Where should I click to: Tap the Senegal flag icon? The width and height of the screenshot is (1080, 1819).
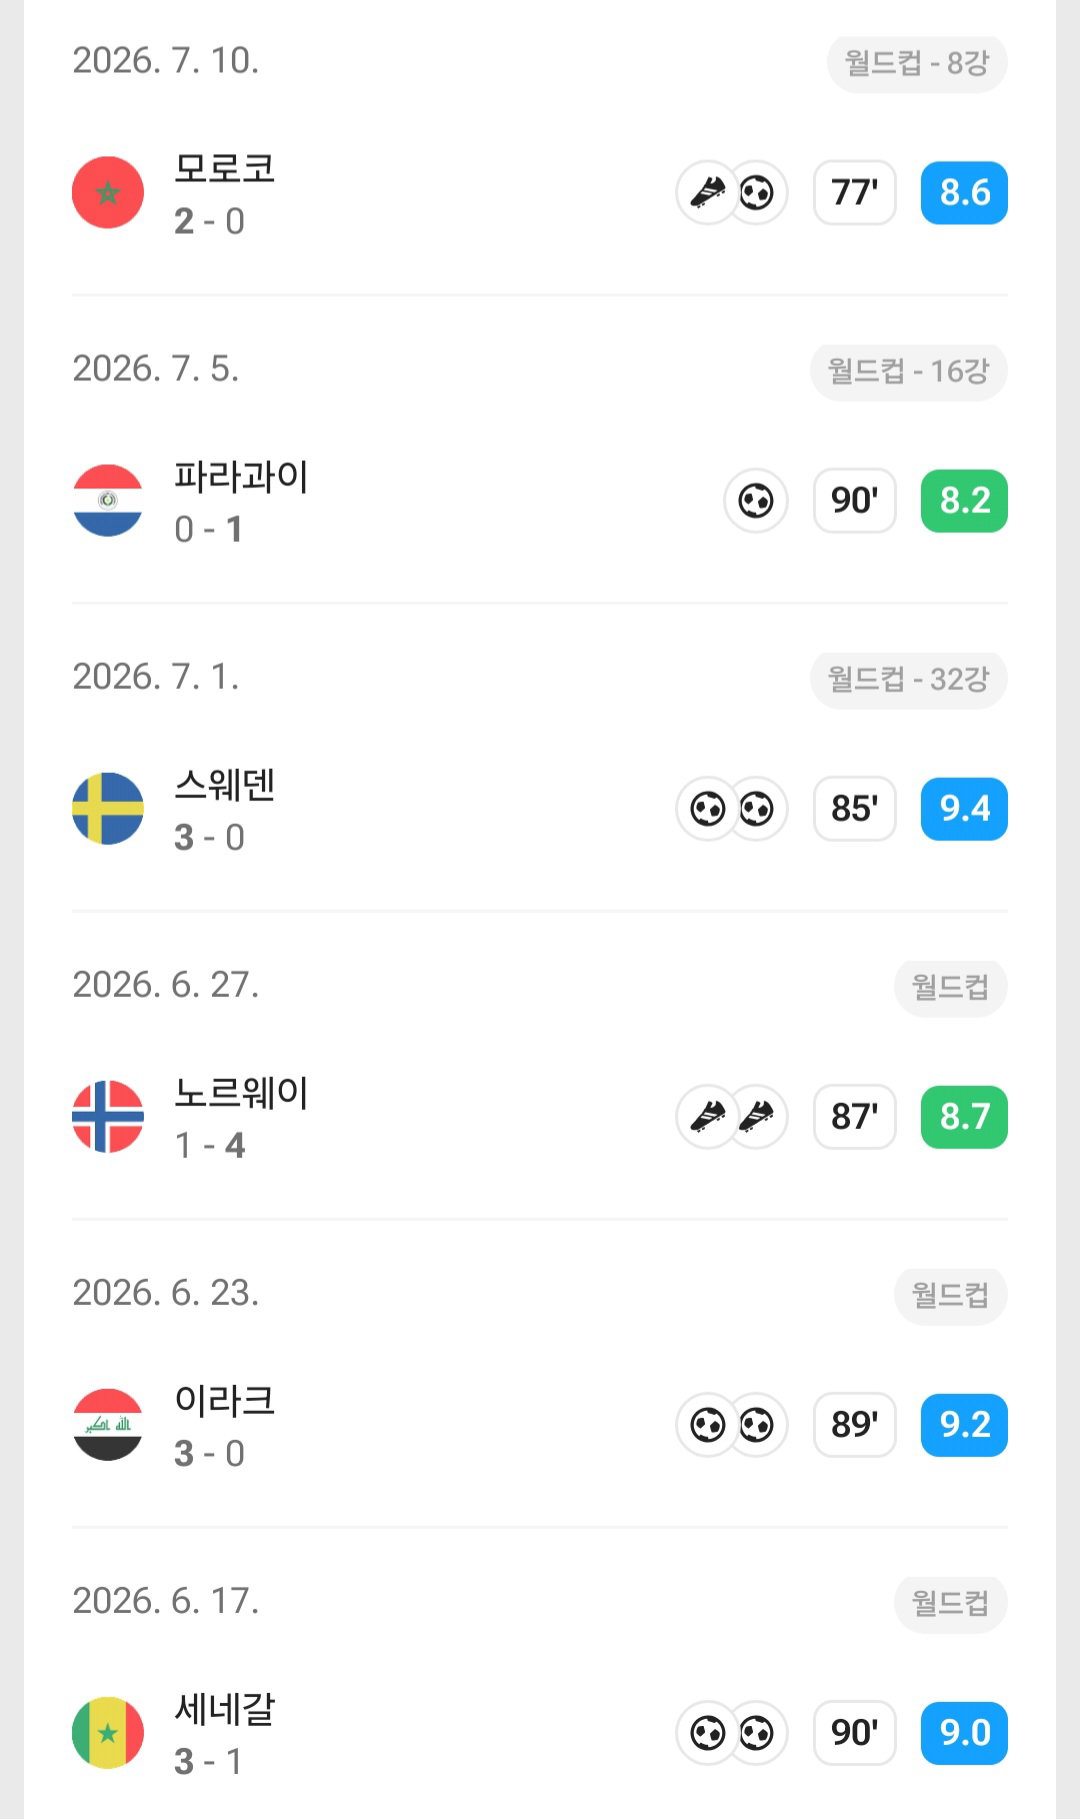[x=108, y=1732]
